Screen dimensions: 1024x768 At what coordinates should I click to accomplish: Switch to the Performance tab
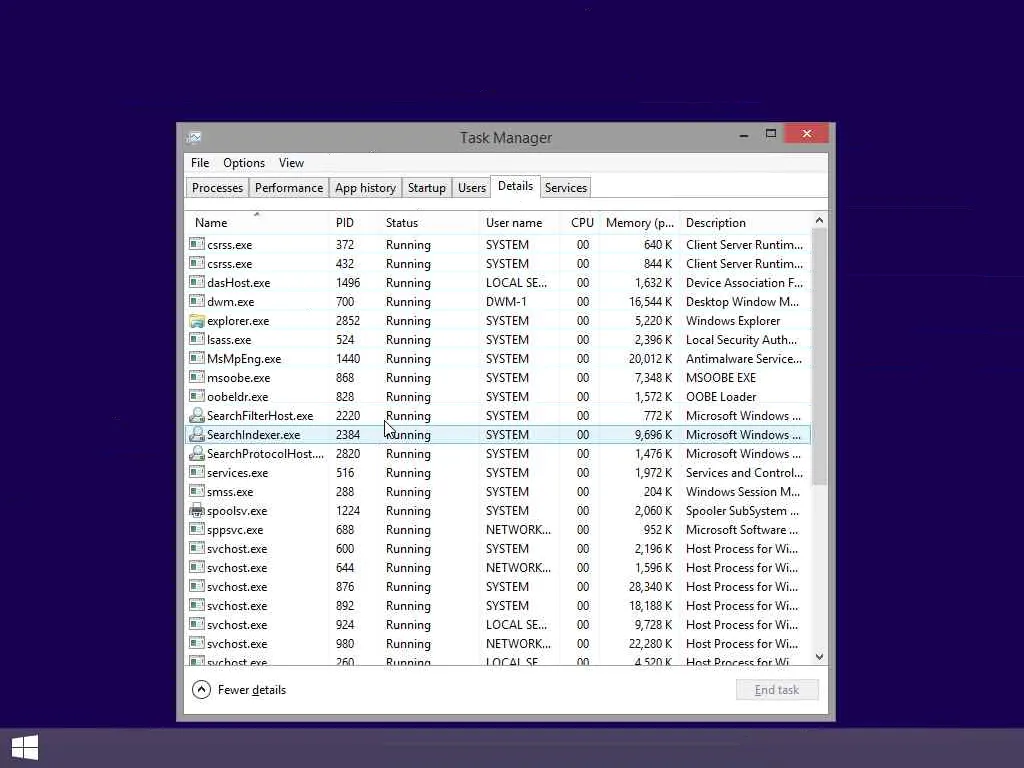[289, 187]
